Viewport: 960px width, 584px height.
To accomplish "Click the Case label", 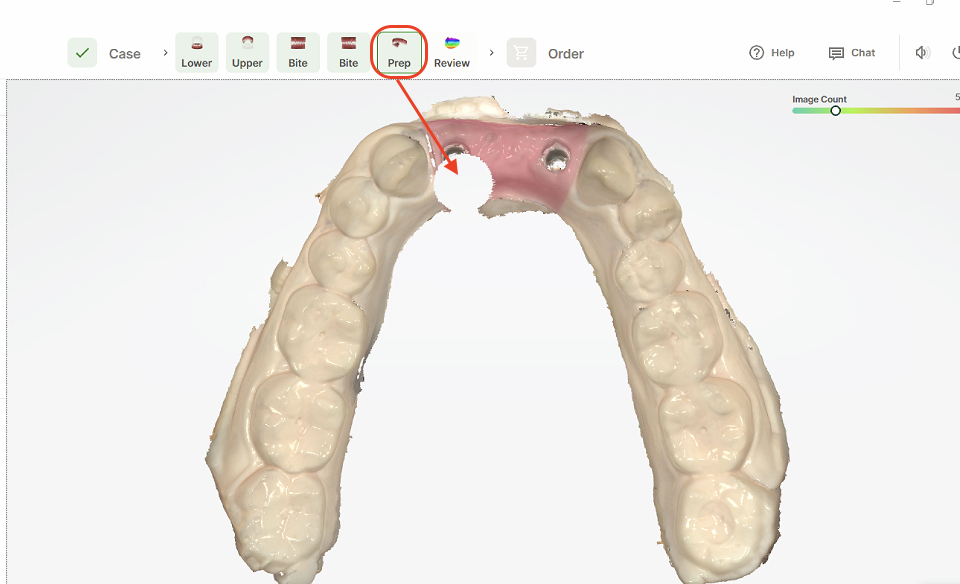I will coord(125,54).
